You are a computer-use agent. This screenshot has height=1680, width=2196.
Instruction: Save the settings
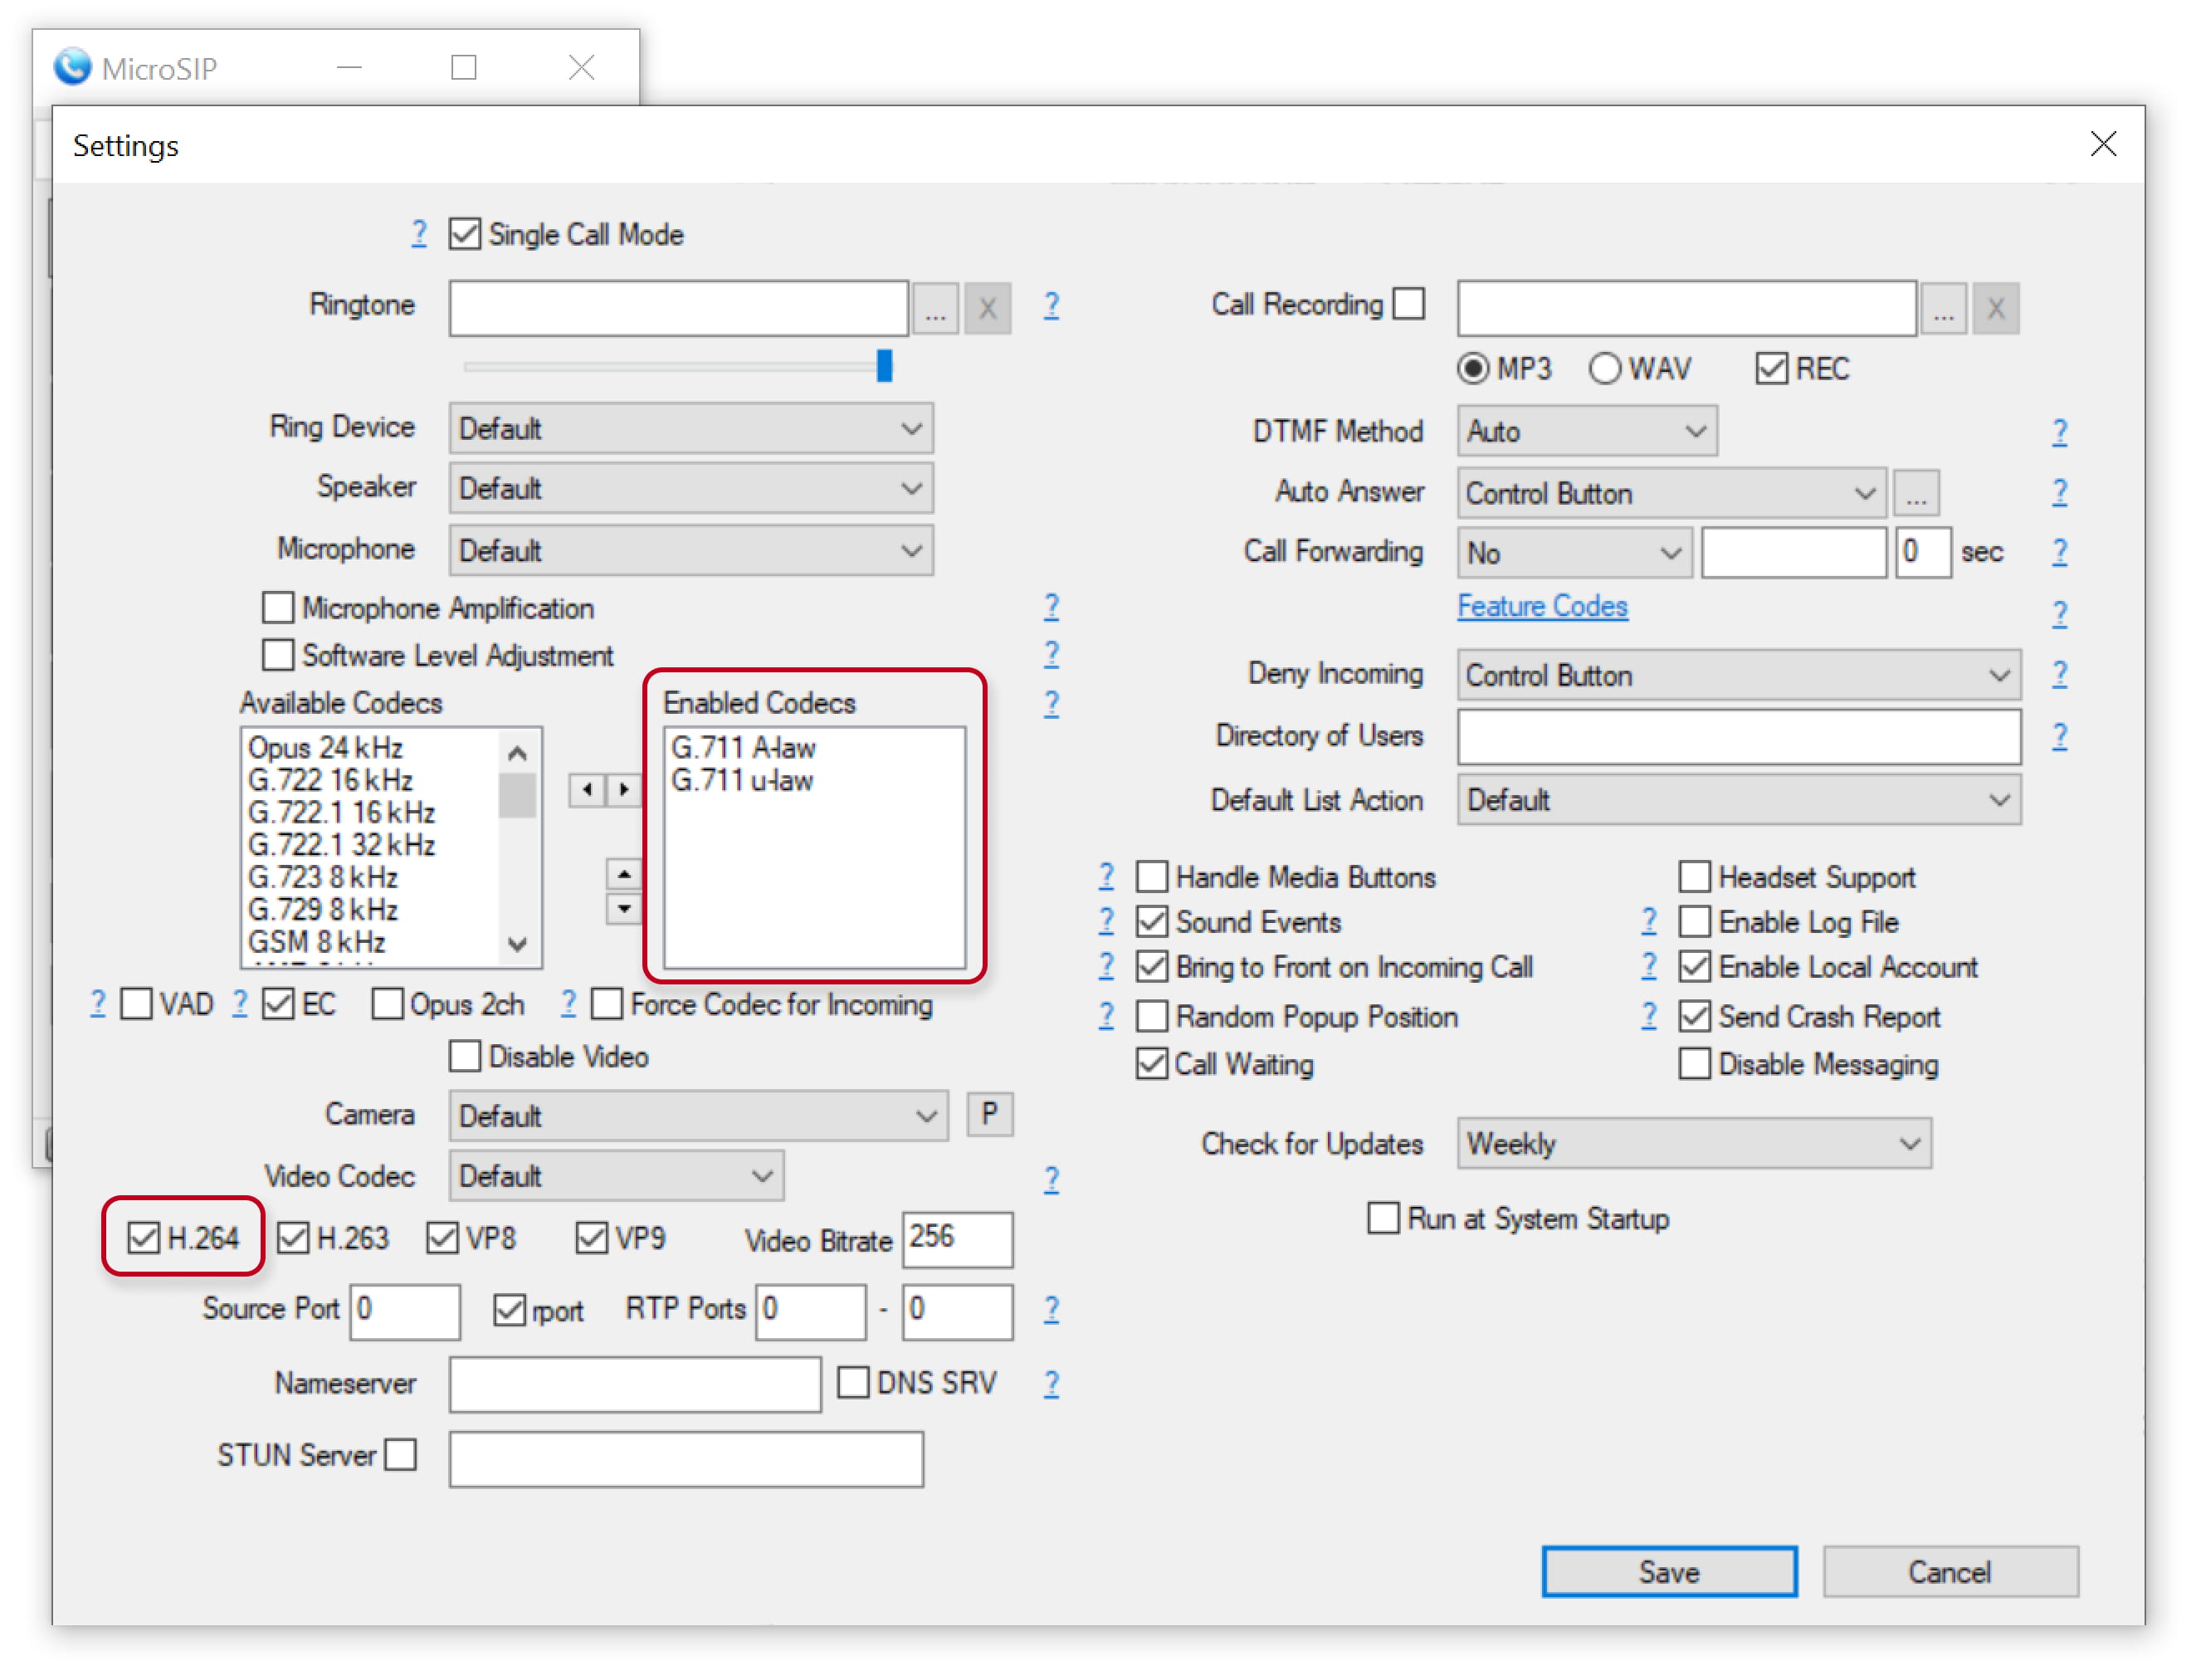click(x=1669, y=1572)
